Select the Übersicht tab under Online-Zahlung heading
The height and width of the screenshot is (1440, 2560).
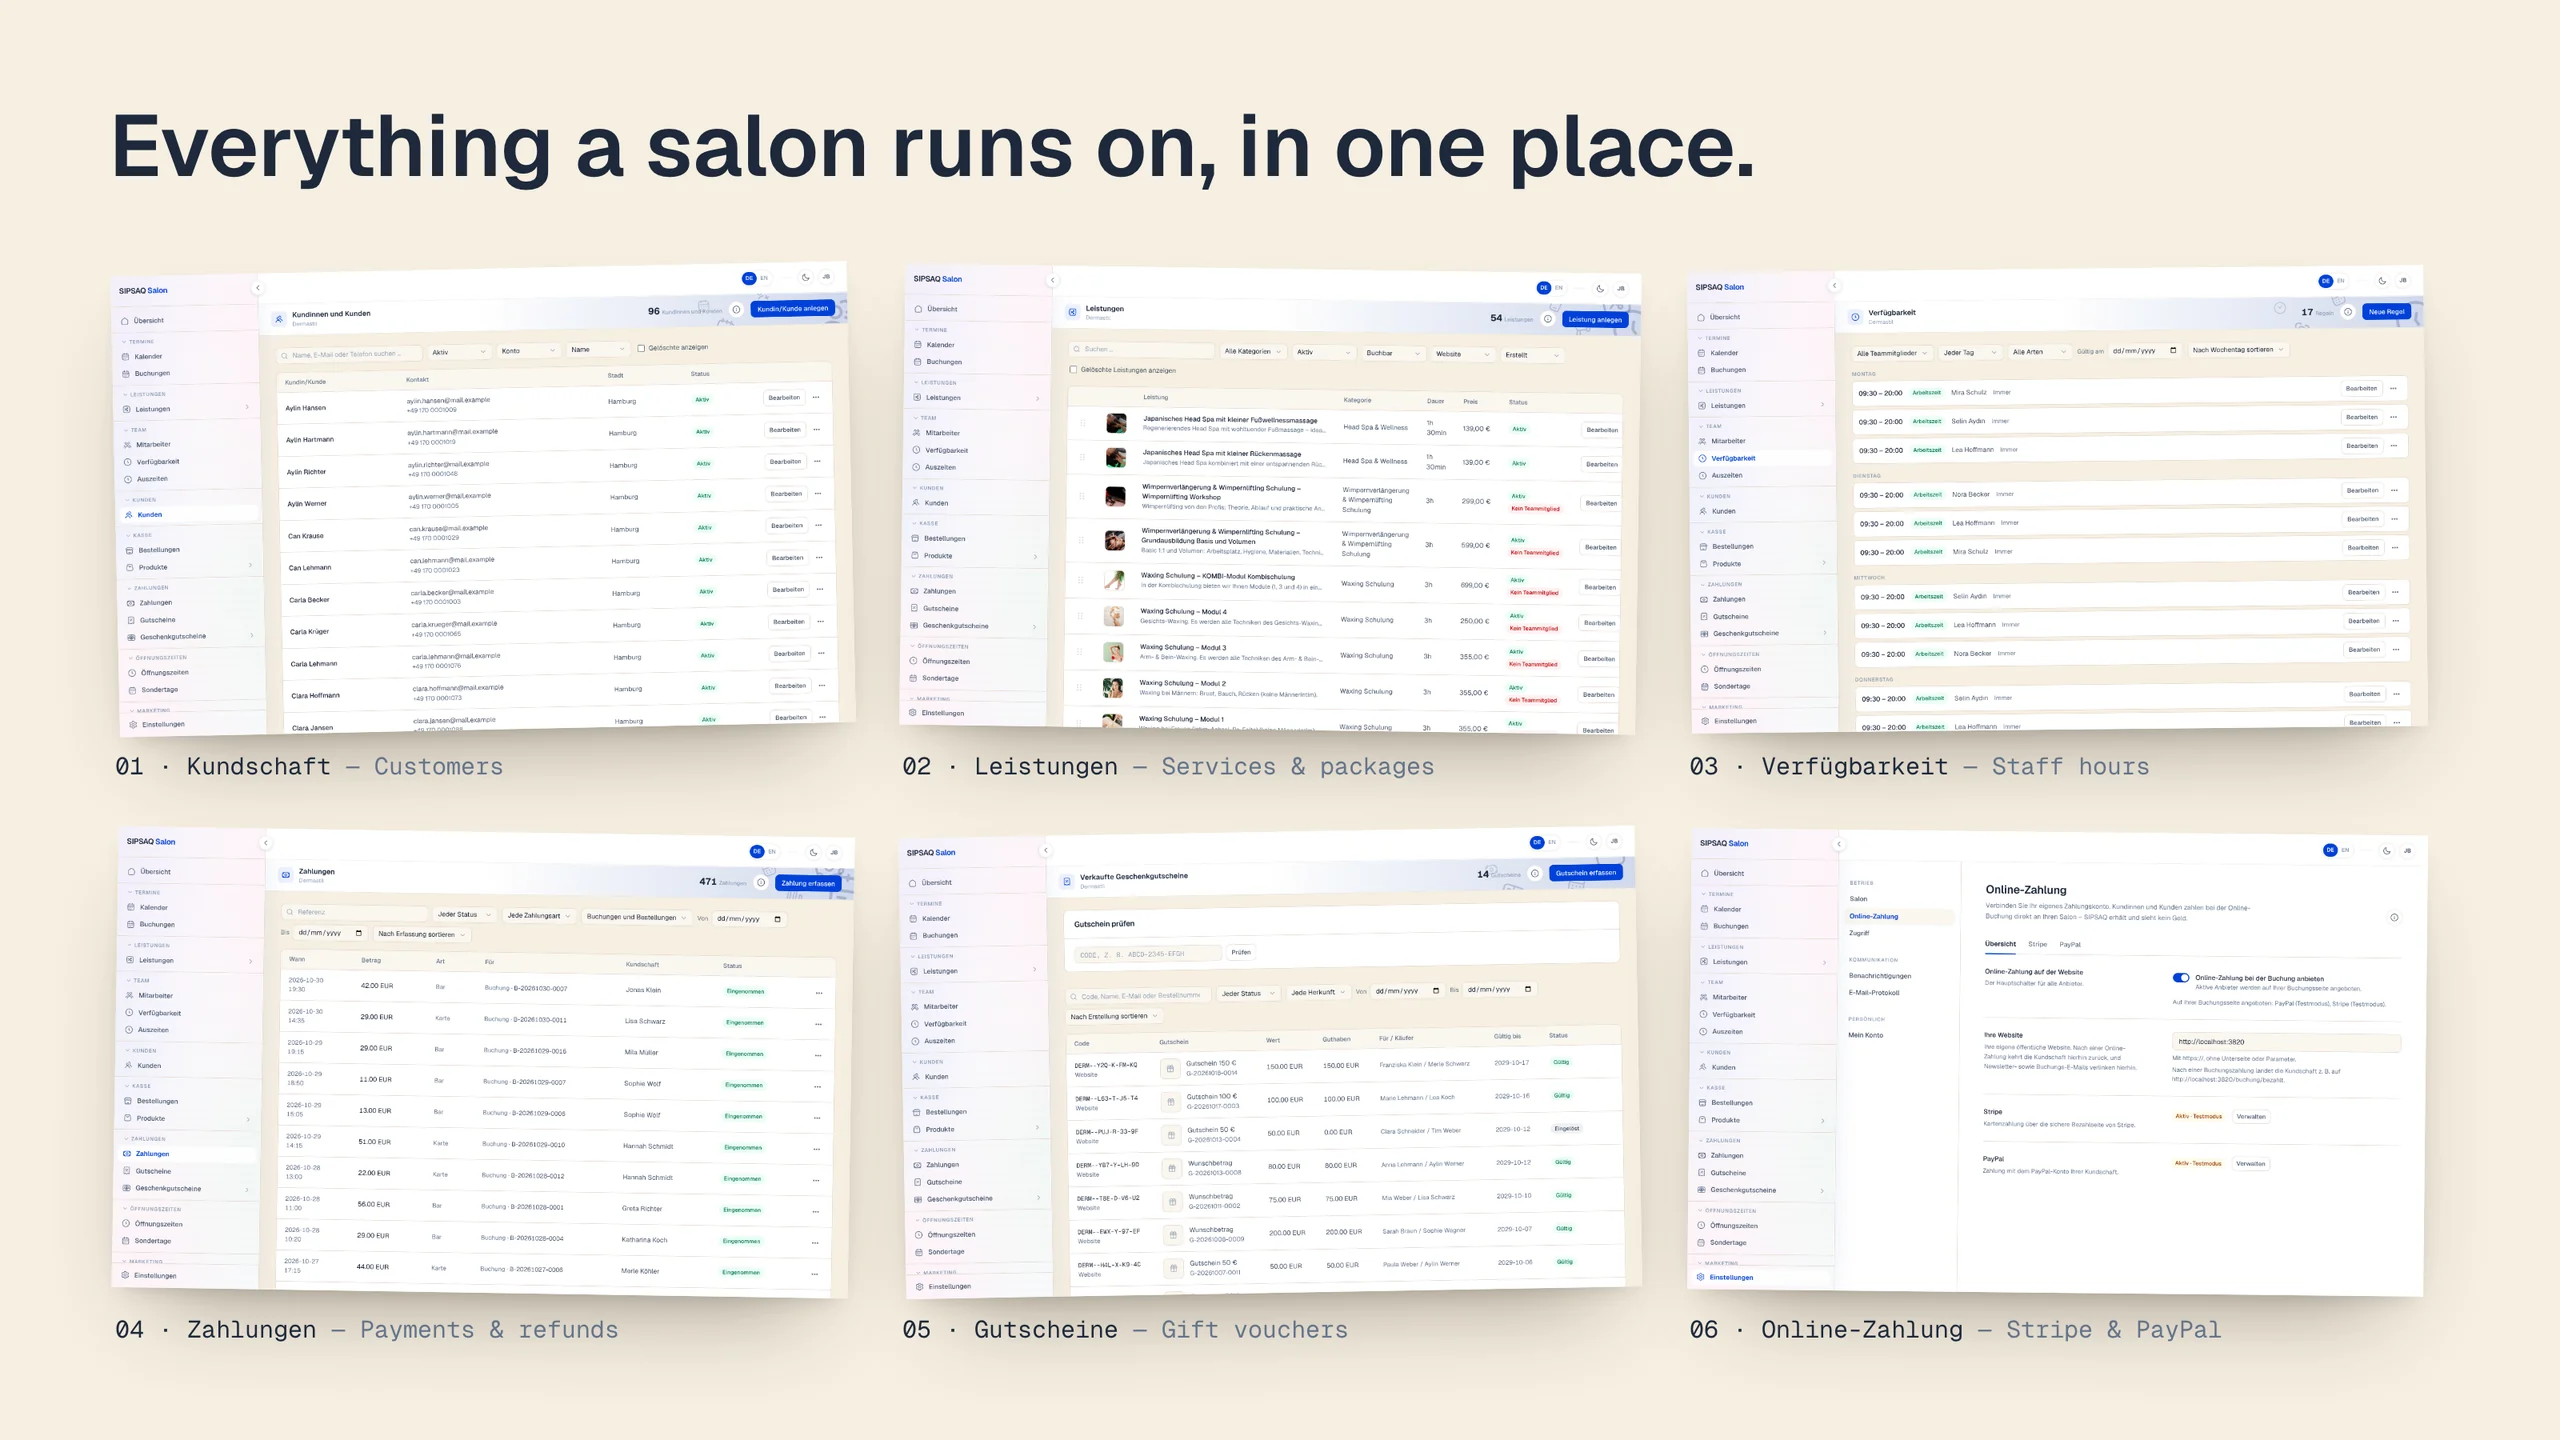pyautogui.click(x=2000, y=943)
